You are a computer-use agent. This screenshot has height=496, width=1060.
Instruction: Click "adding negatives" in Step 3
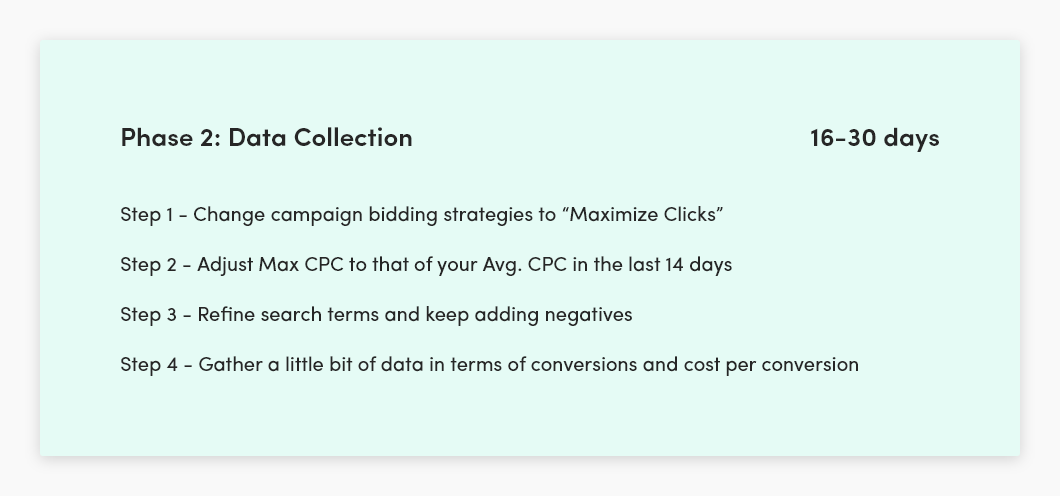tap(553, 314)
